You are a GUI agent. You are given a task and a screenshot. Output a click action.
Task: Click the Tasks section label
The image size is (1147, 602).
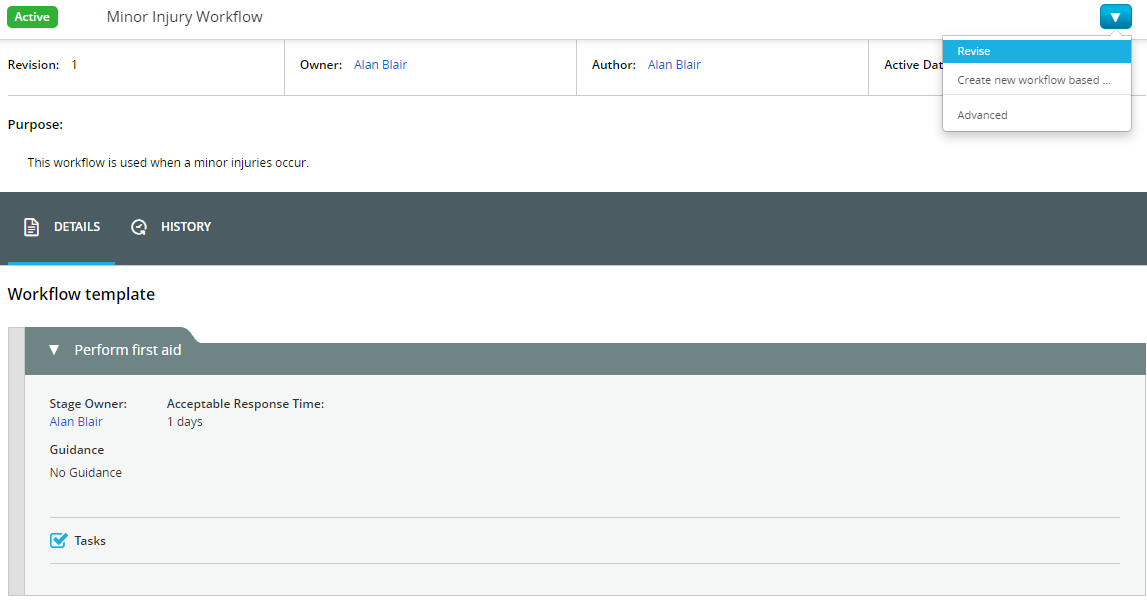click(x=90, y=541)
